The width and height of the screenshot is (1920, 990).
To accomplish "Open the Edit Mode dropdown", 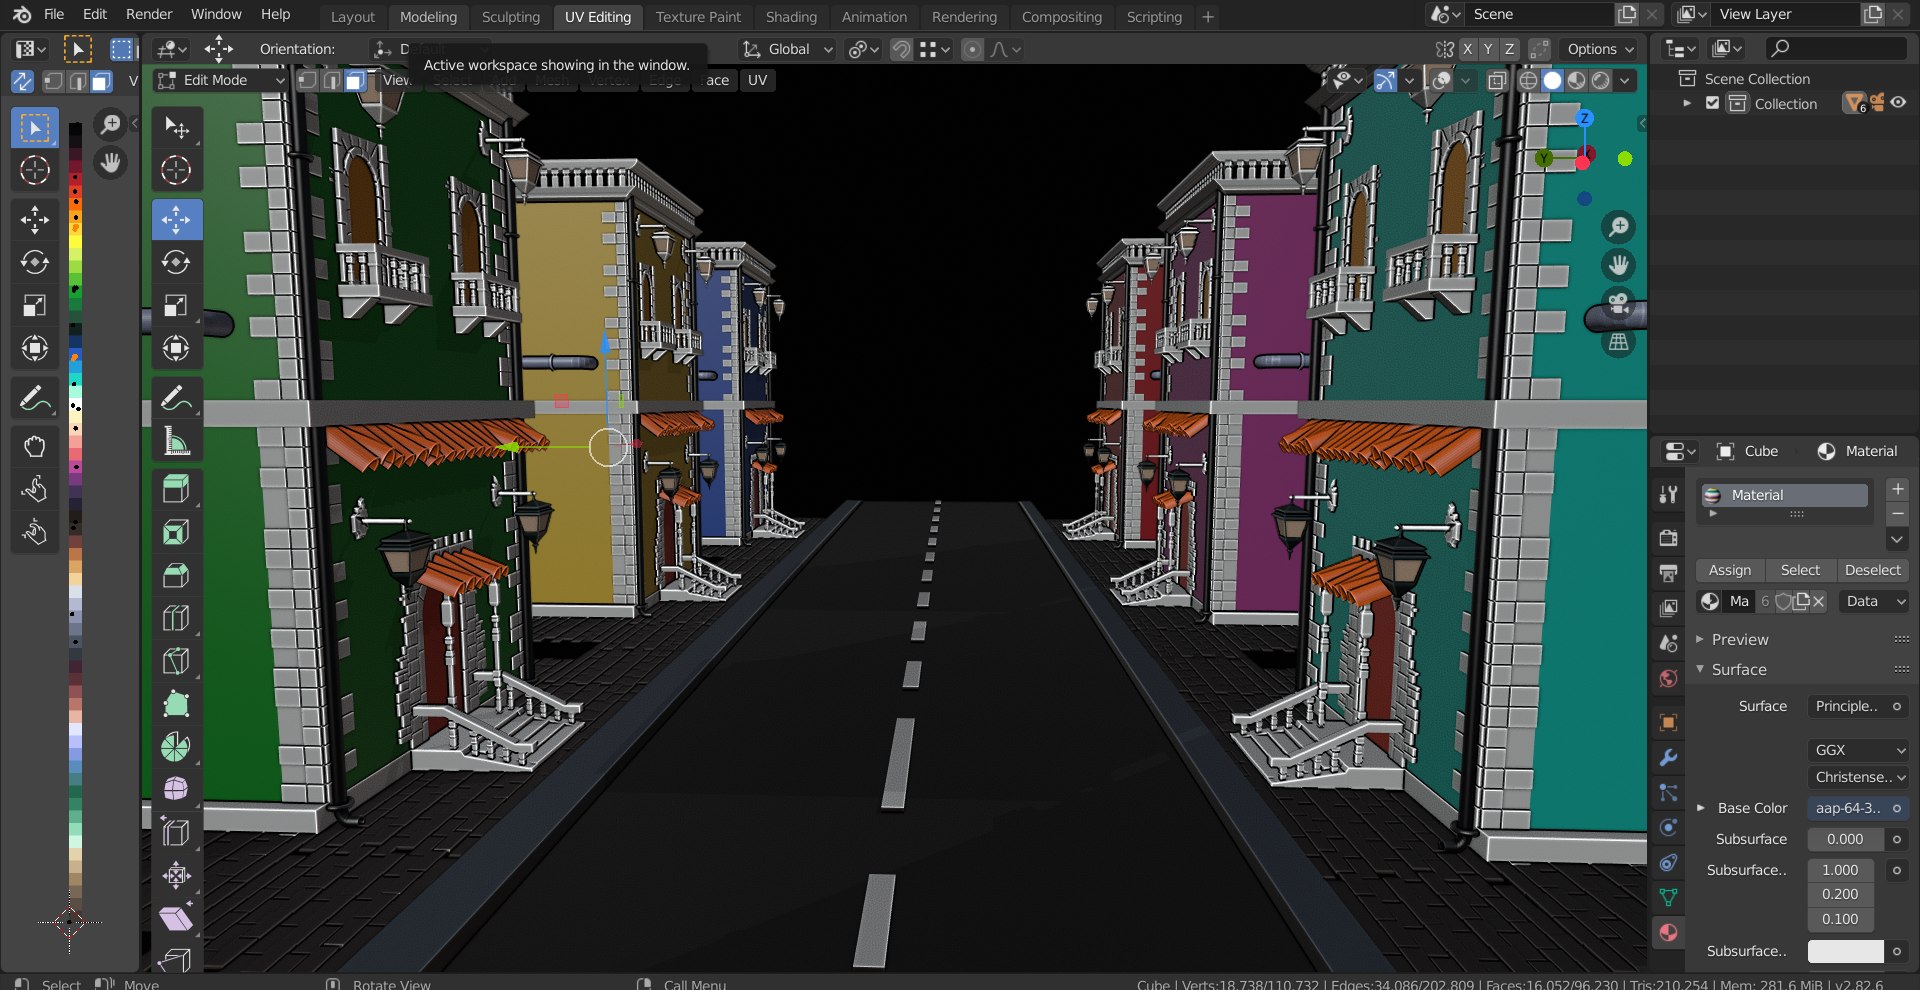I will (x=221, y=80).
